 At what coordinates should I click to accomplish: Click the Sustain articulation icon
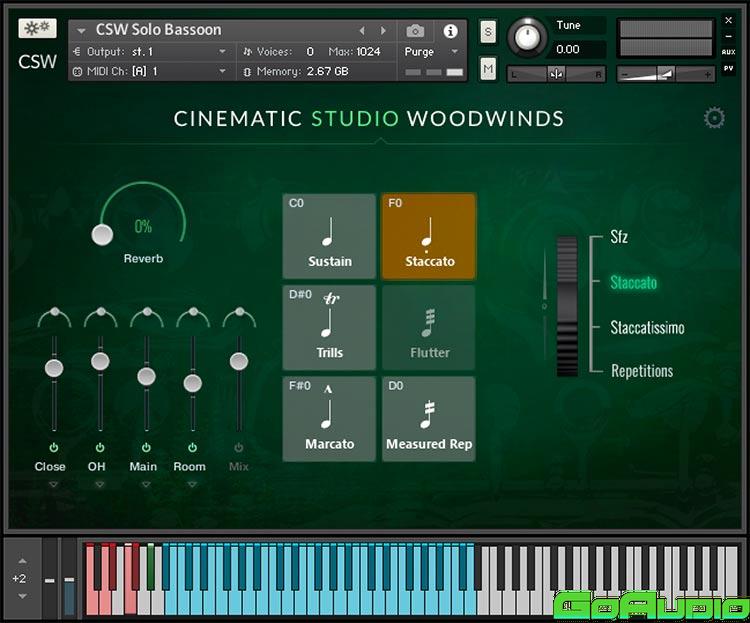pyautogui.click(x=329, y=237)
